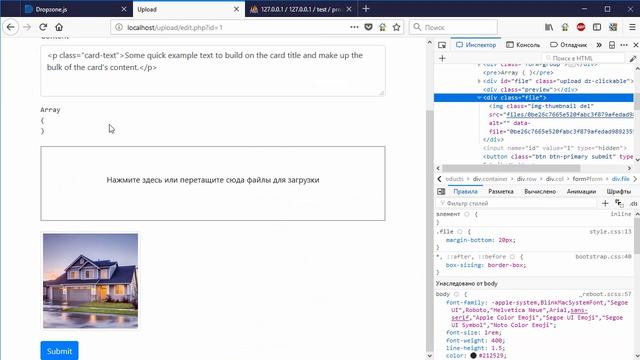Bookmark this page with the star icon
The width and height of the screenshot is (640, 360).
[x=396, y=27]
